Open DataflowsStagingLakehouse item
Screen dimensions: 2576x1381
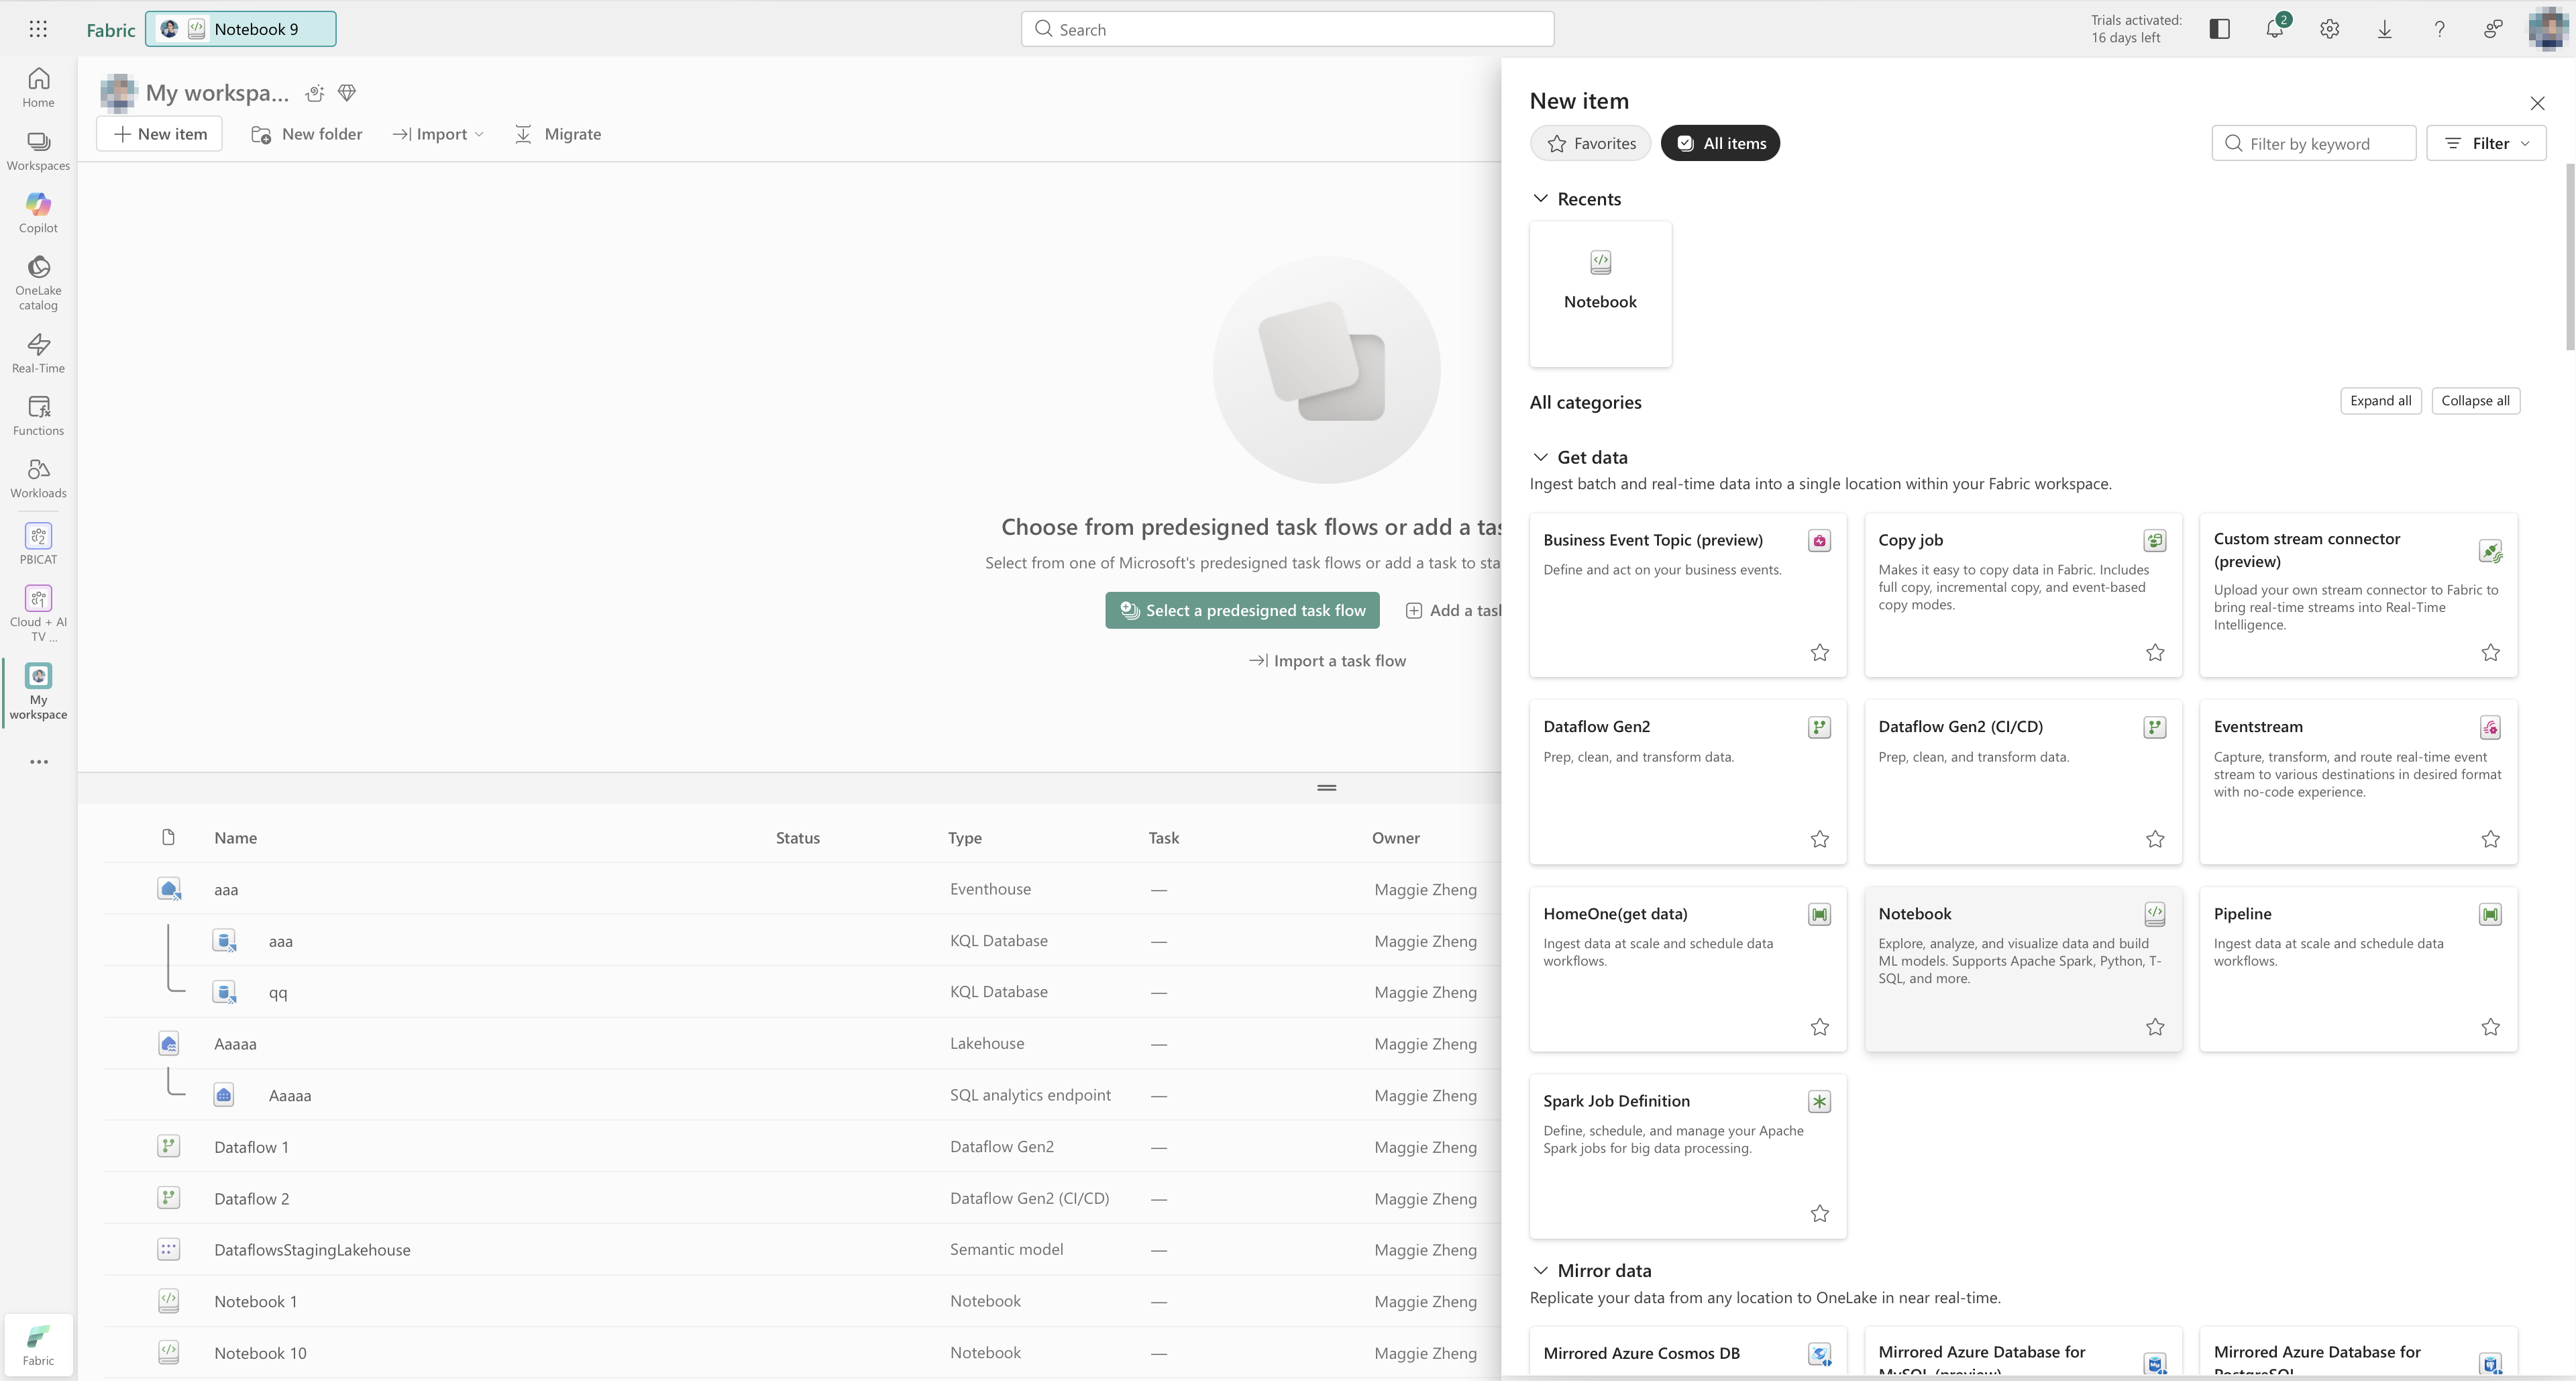pyautogui.click(x=312, y=1250)
